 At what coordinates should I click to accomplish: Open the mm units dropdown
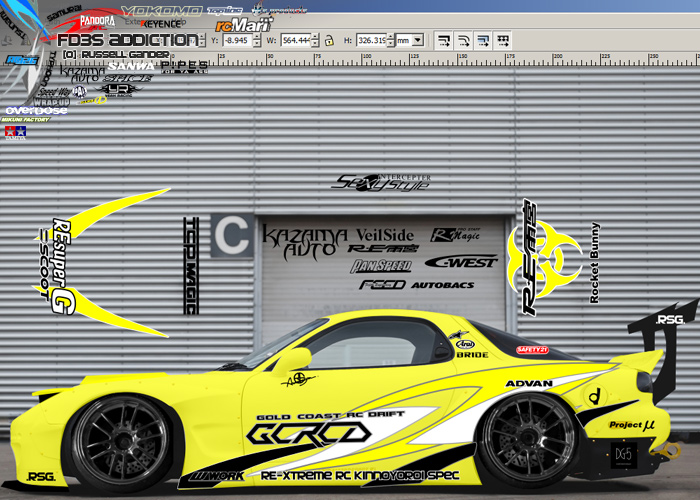[x=418, y=40]
